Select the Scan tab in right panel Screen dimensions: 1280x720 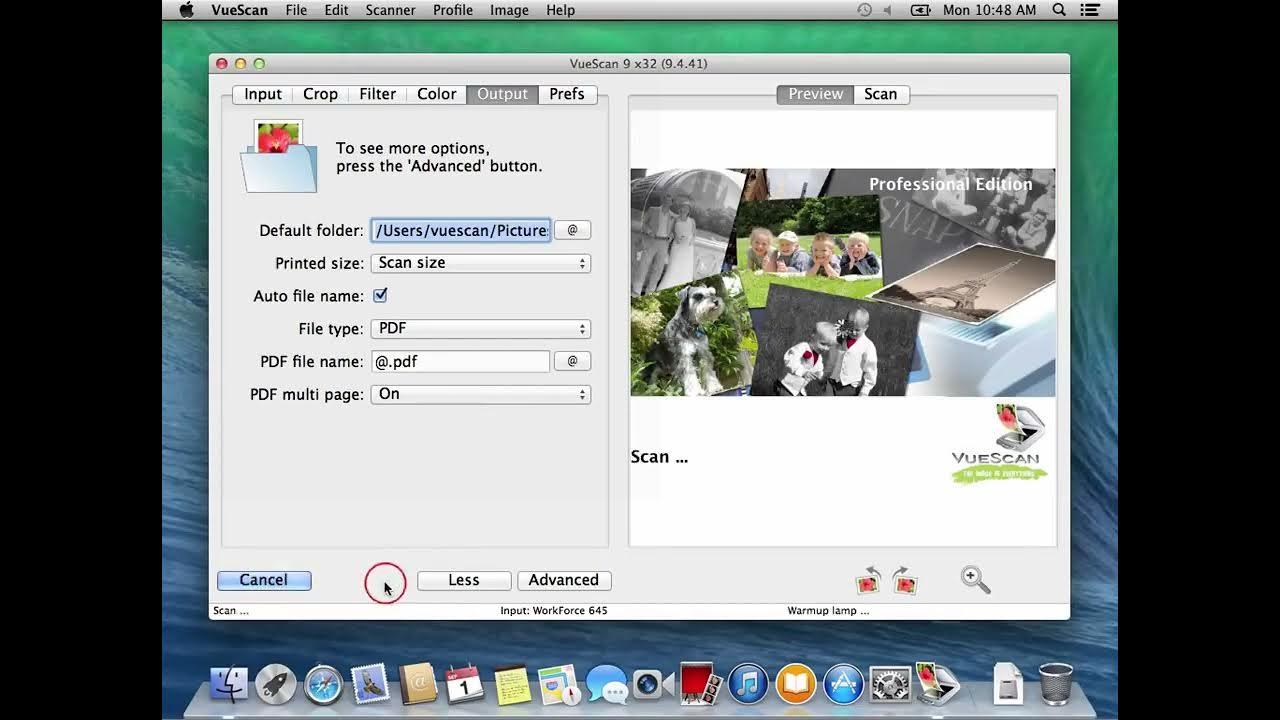[x=881, y=94]
